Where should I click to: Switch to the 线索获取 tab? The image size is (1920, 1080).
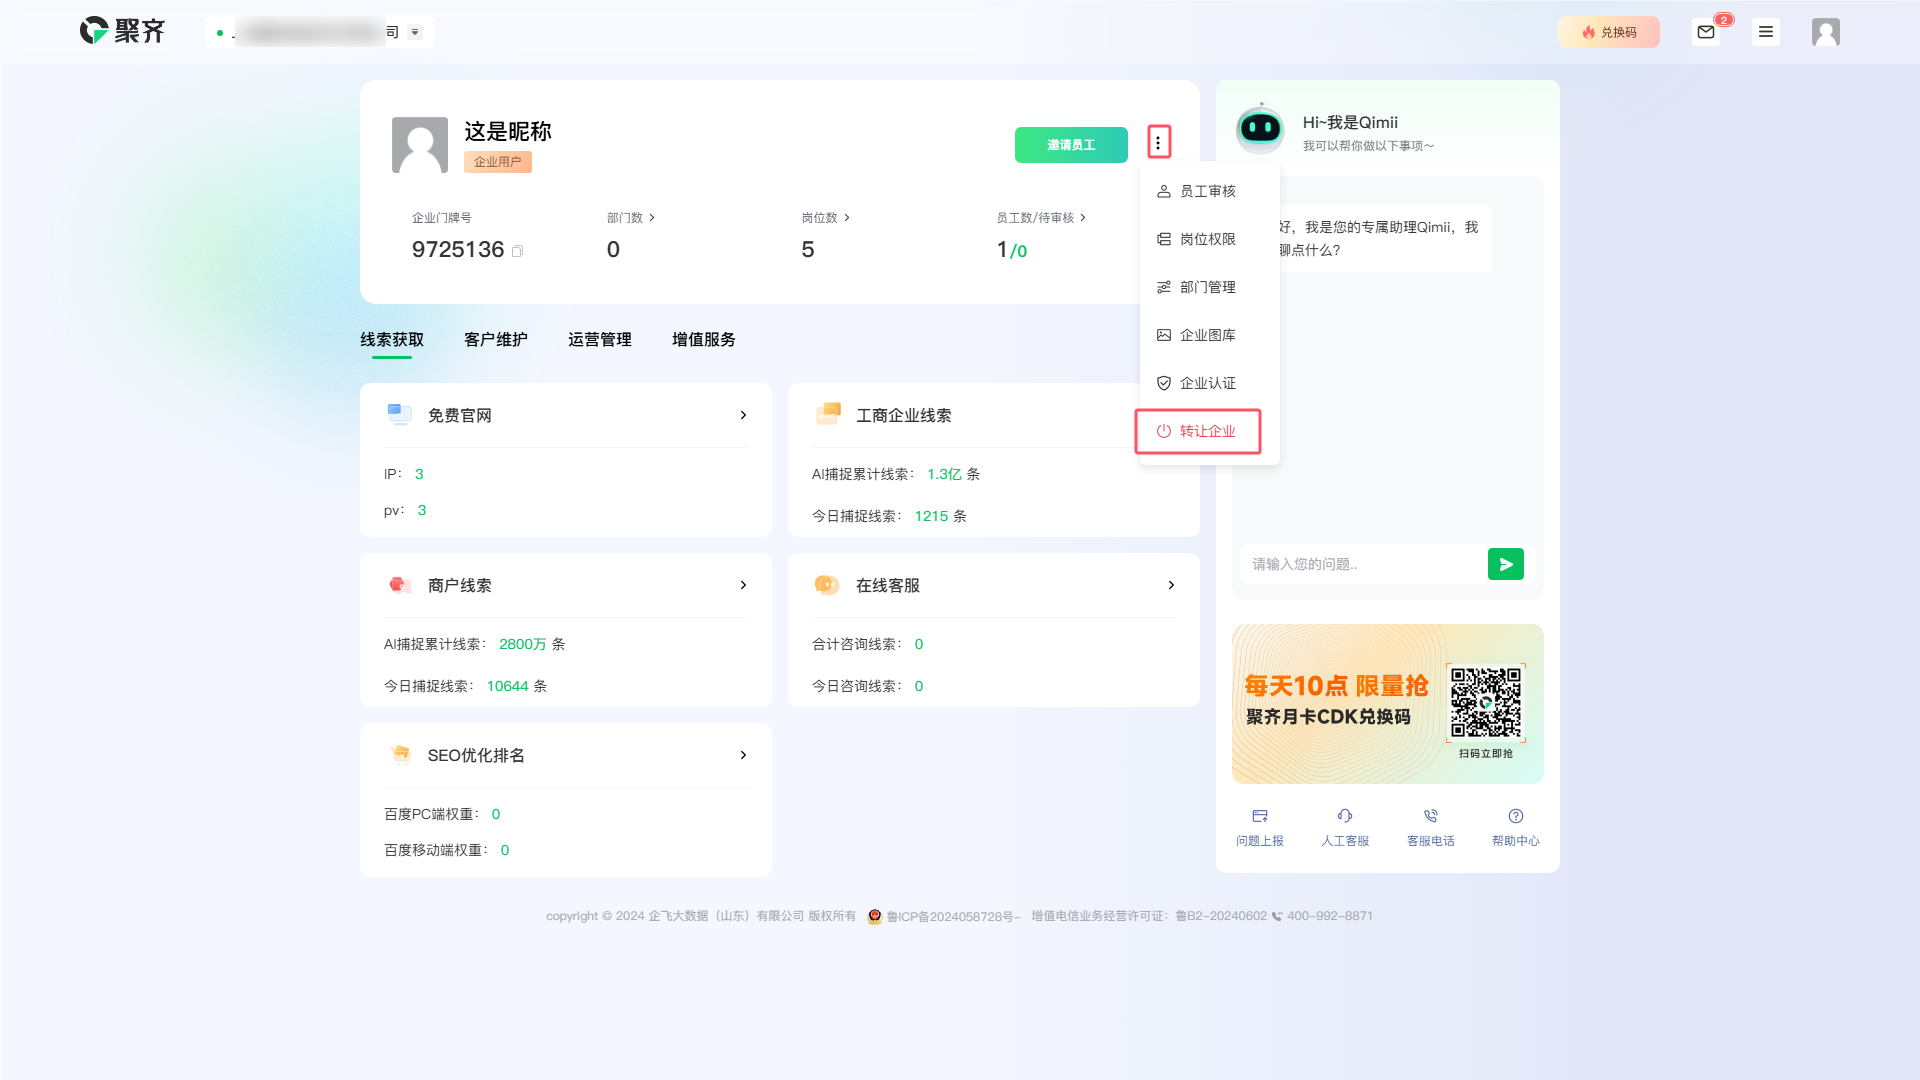tap(392, 340)
